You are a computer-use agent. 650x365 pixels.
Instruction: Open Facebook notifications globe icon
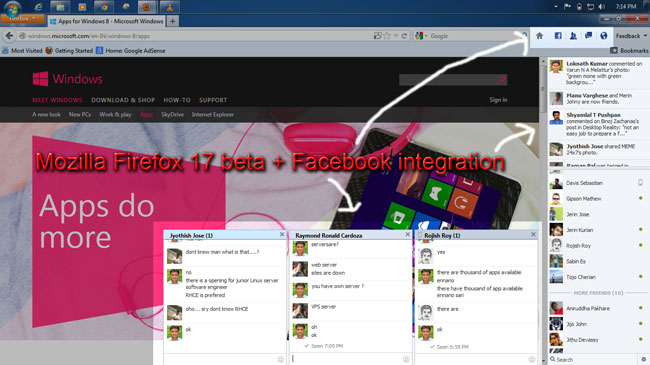pyautogui.click(x=604, y=36)
